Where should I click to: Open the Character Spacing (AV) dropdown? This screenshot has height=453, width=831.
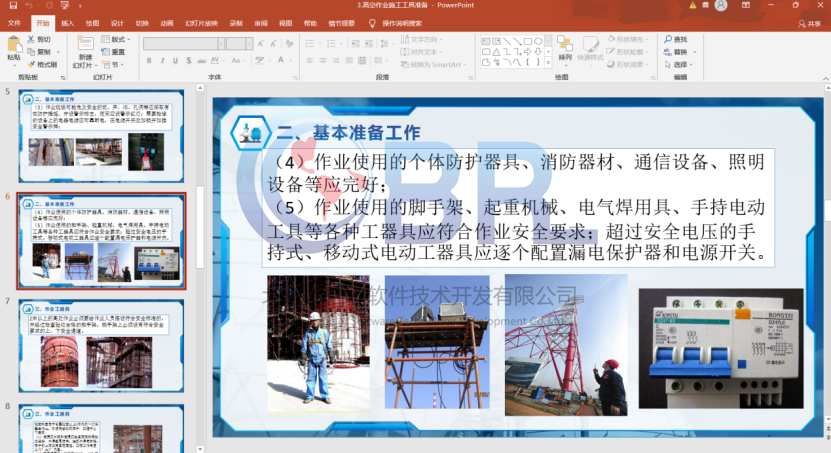pyautogui.click(x=216, y=61)
